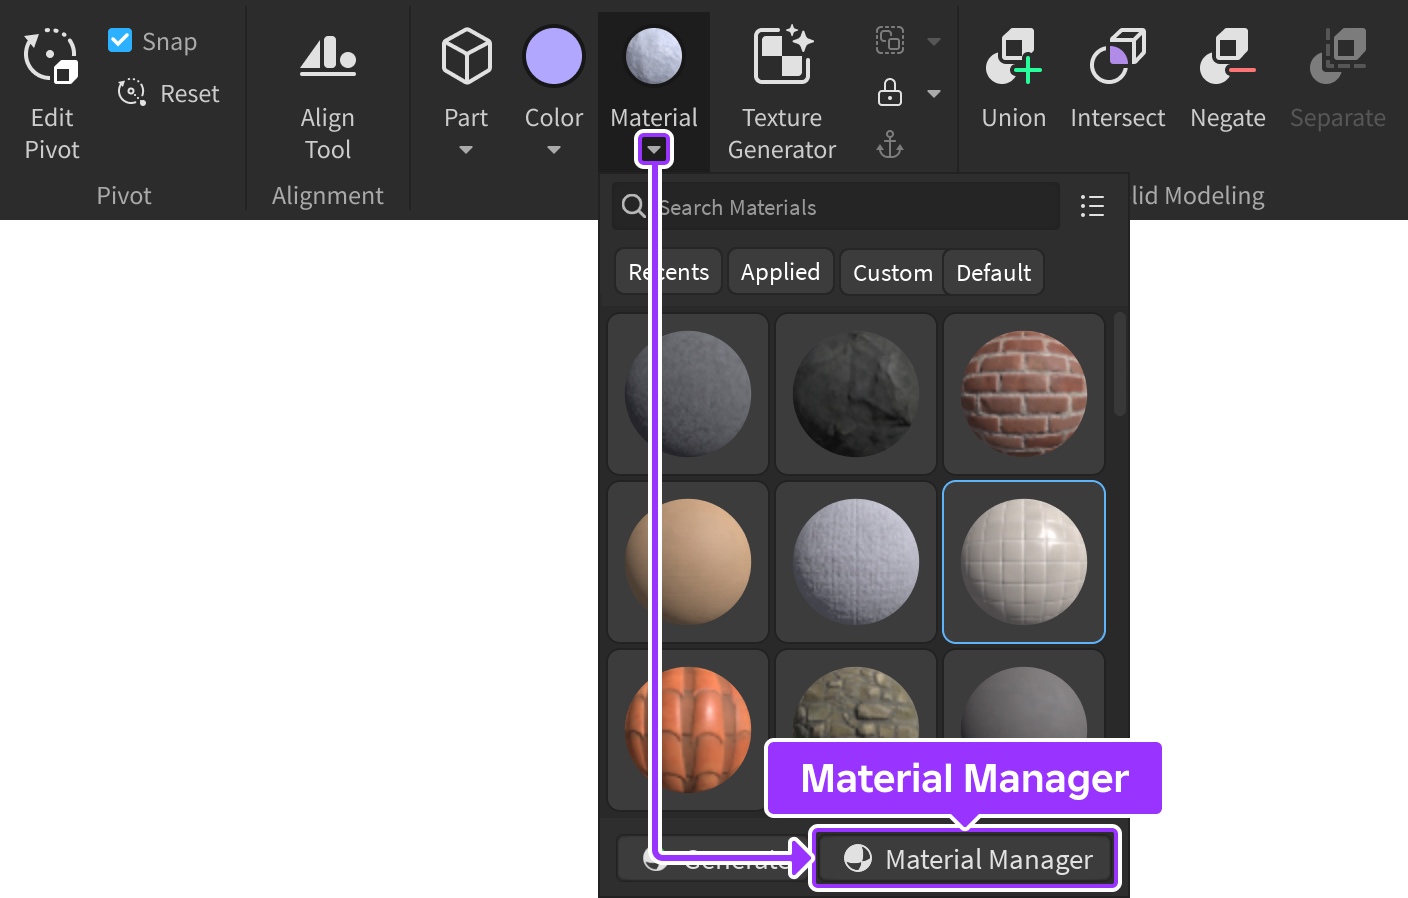The image size is (1408, 898).
Task: Click the Union solid modeling icon
Action: point(1013,57)
